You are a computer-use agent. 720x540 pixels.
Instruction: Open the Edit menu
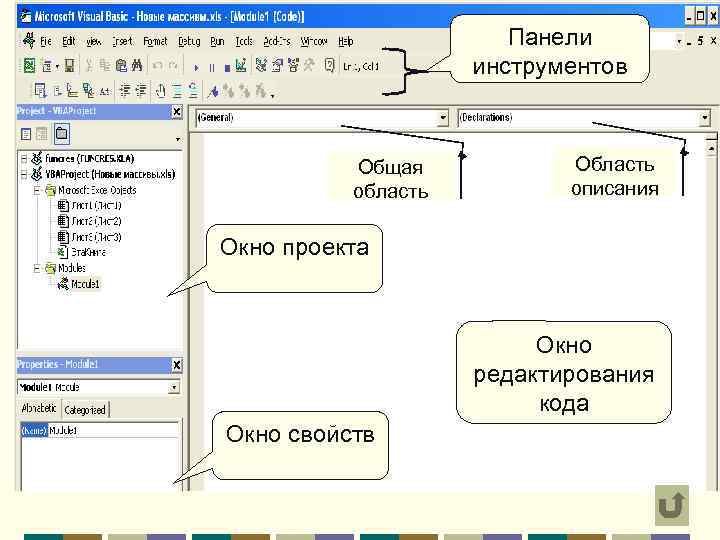point(68,41)
